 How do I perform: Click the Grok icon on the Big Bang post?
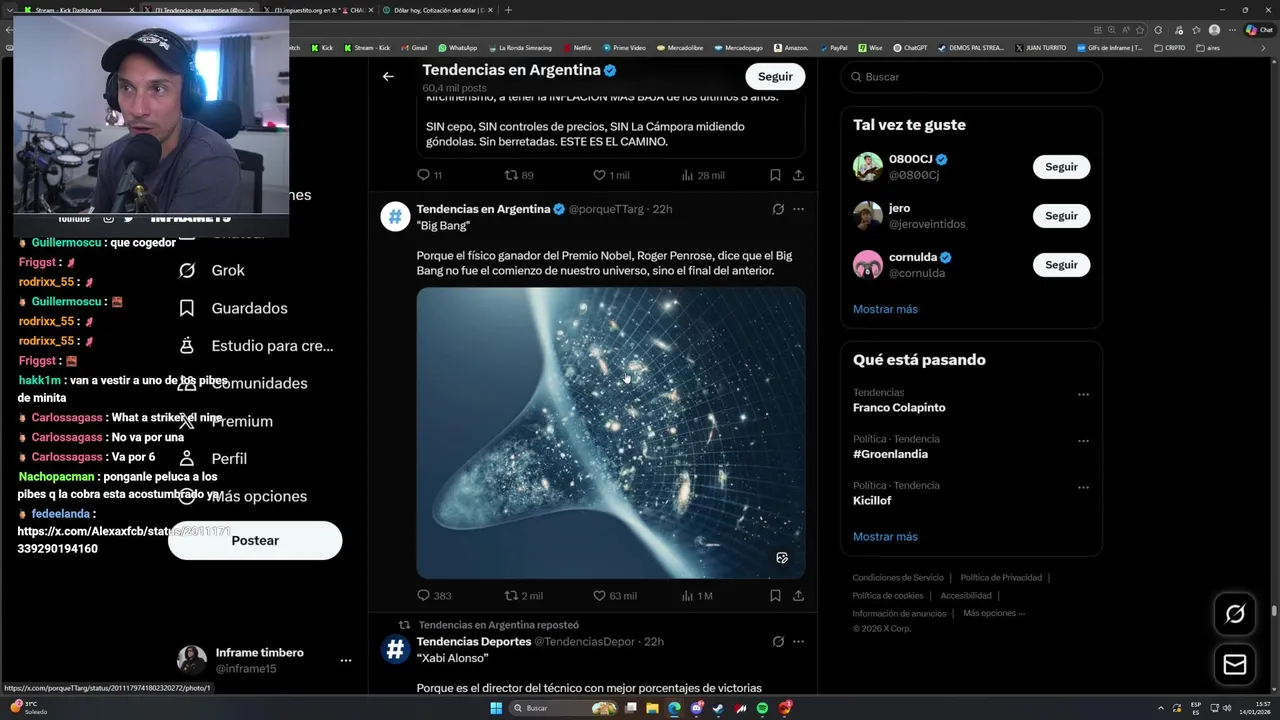coord(778,209)
